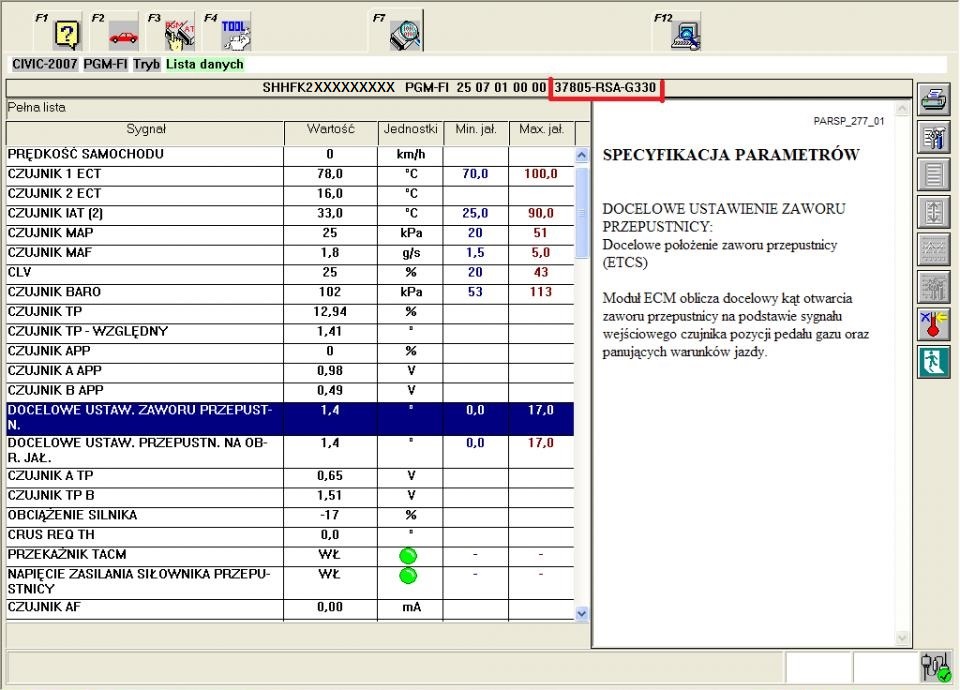
Task: Click green indicator for PRZEKAŹNIK TACM
Action: [x=408, y=556]
